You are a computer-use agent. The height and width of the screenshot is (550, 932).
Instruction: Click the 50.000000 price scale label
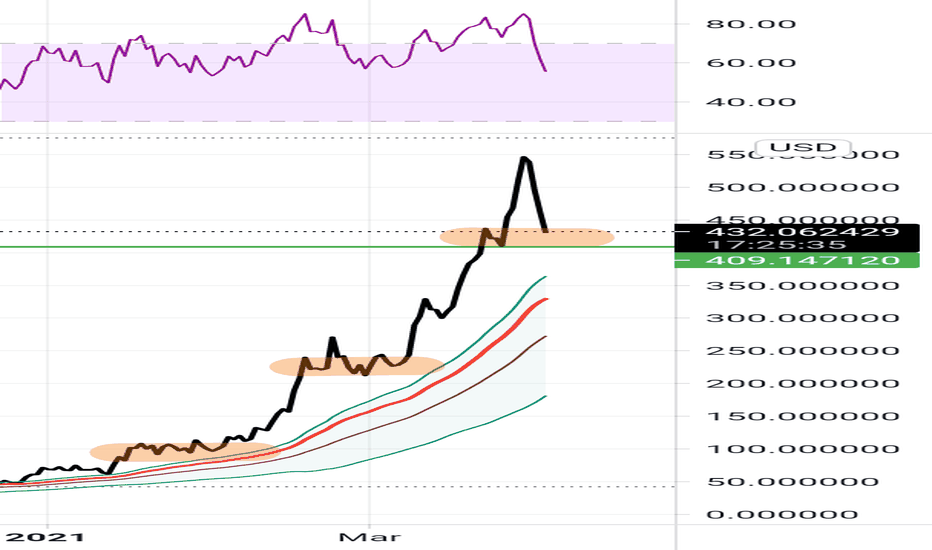pos(792,481)
